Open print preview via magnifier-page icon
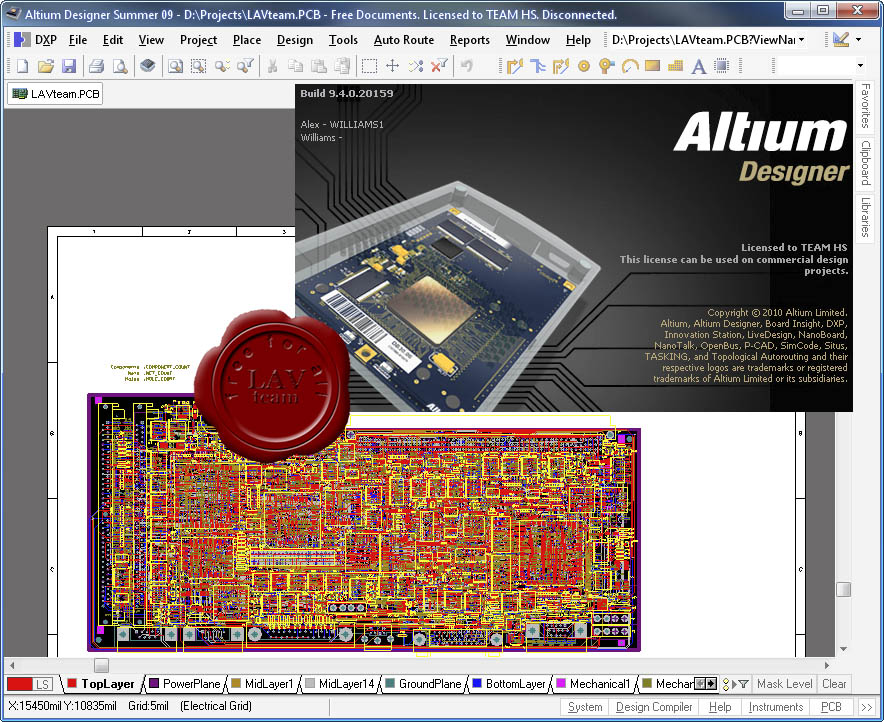This screenshot has width=884, height=722. tap(120, 67)
